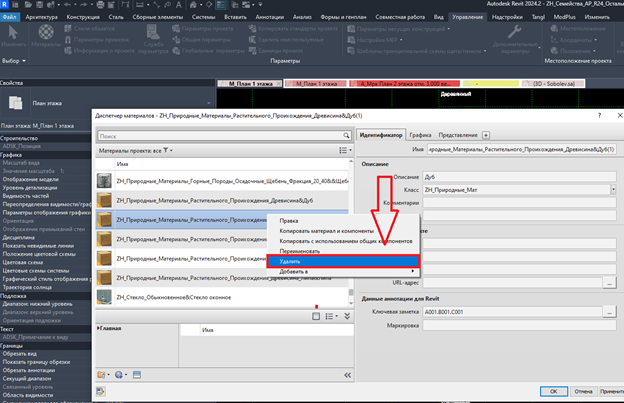Click the materials list vertical scrollbar

tap(351, 232)
